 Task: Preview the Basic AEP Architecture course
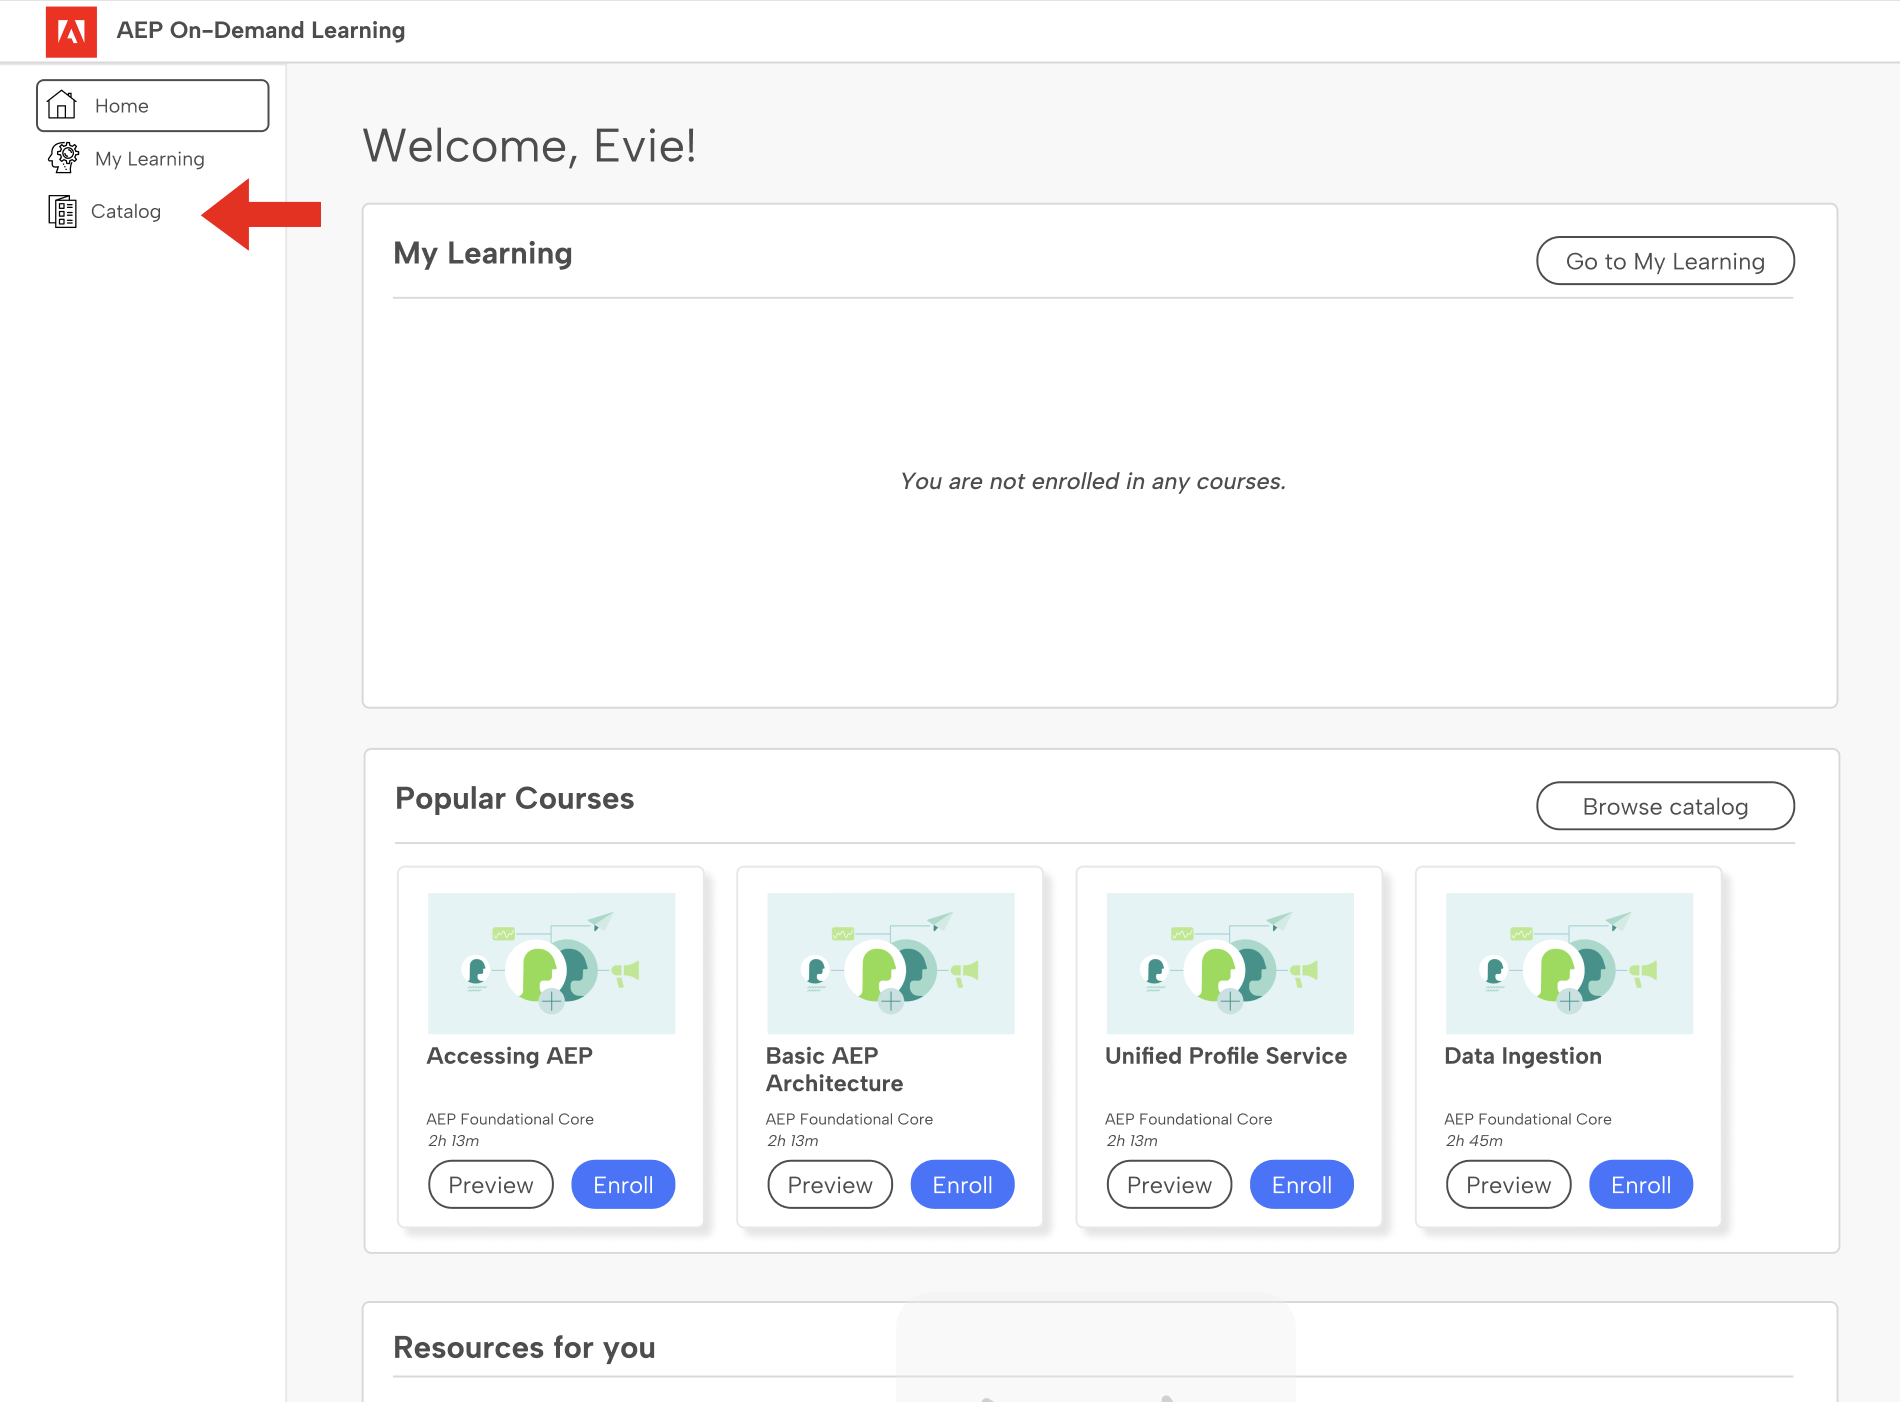click(x=830, y=1185)
